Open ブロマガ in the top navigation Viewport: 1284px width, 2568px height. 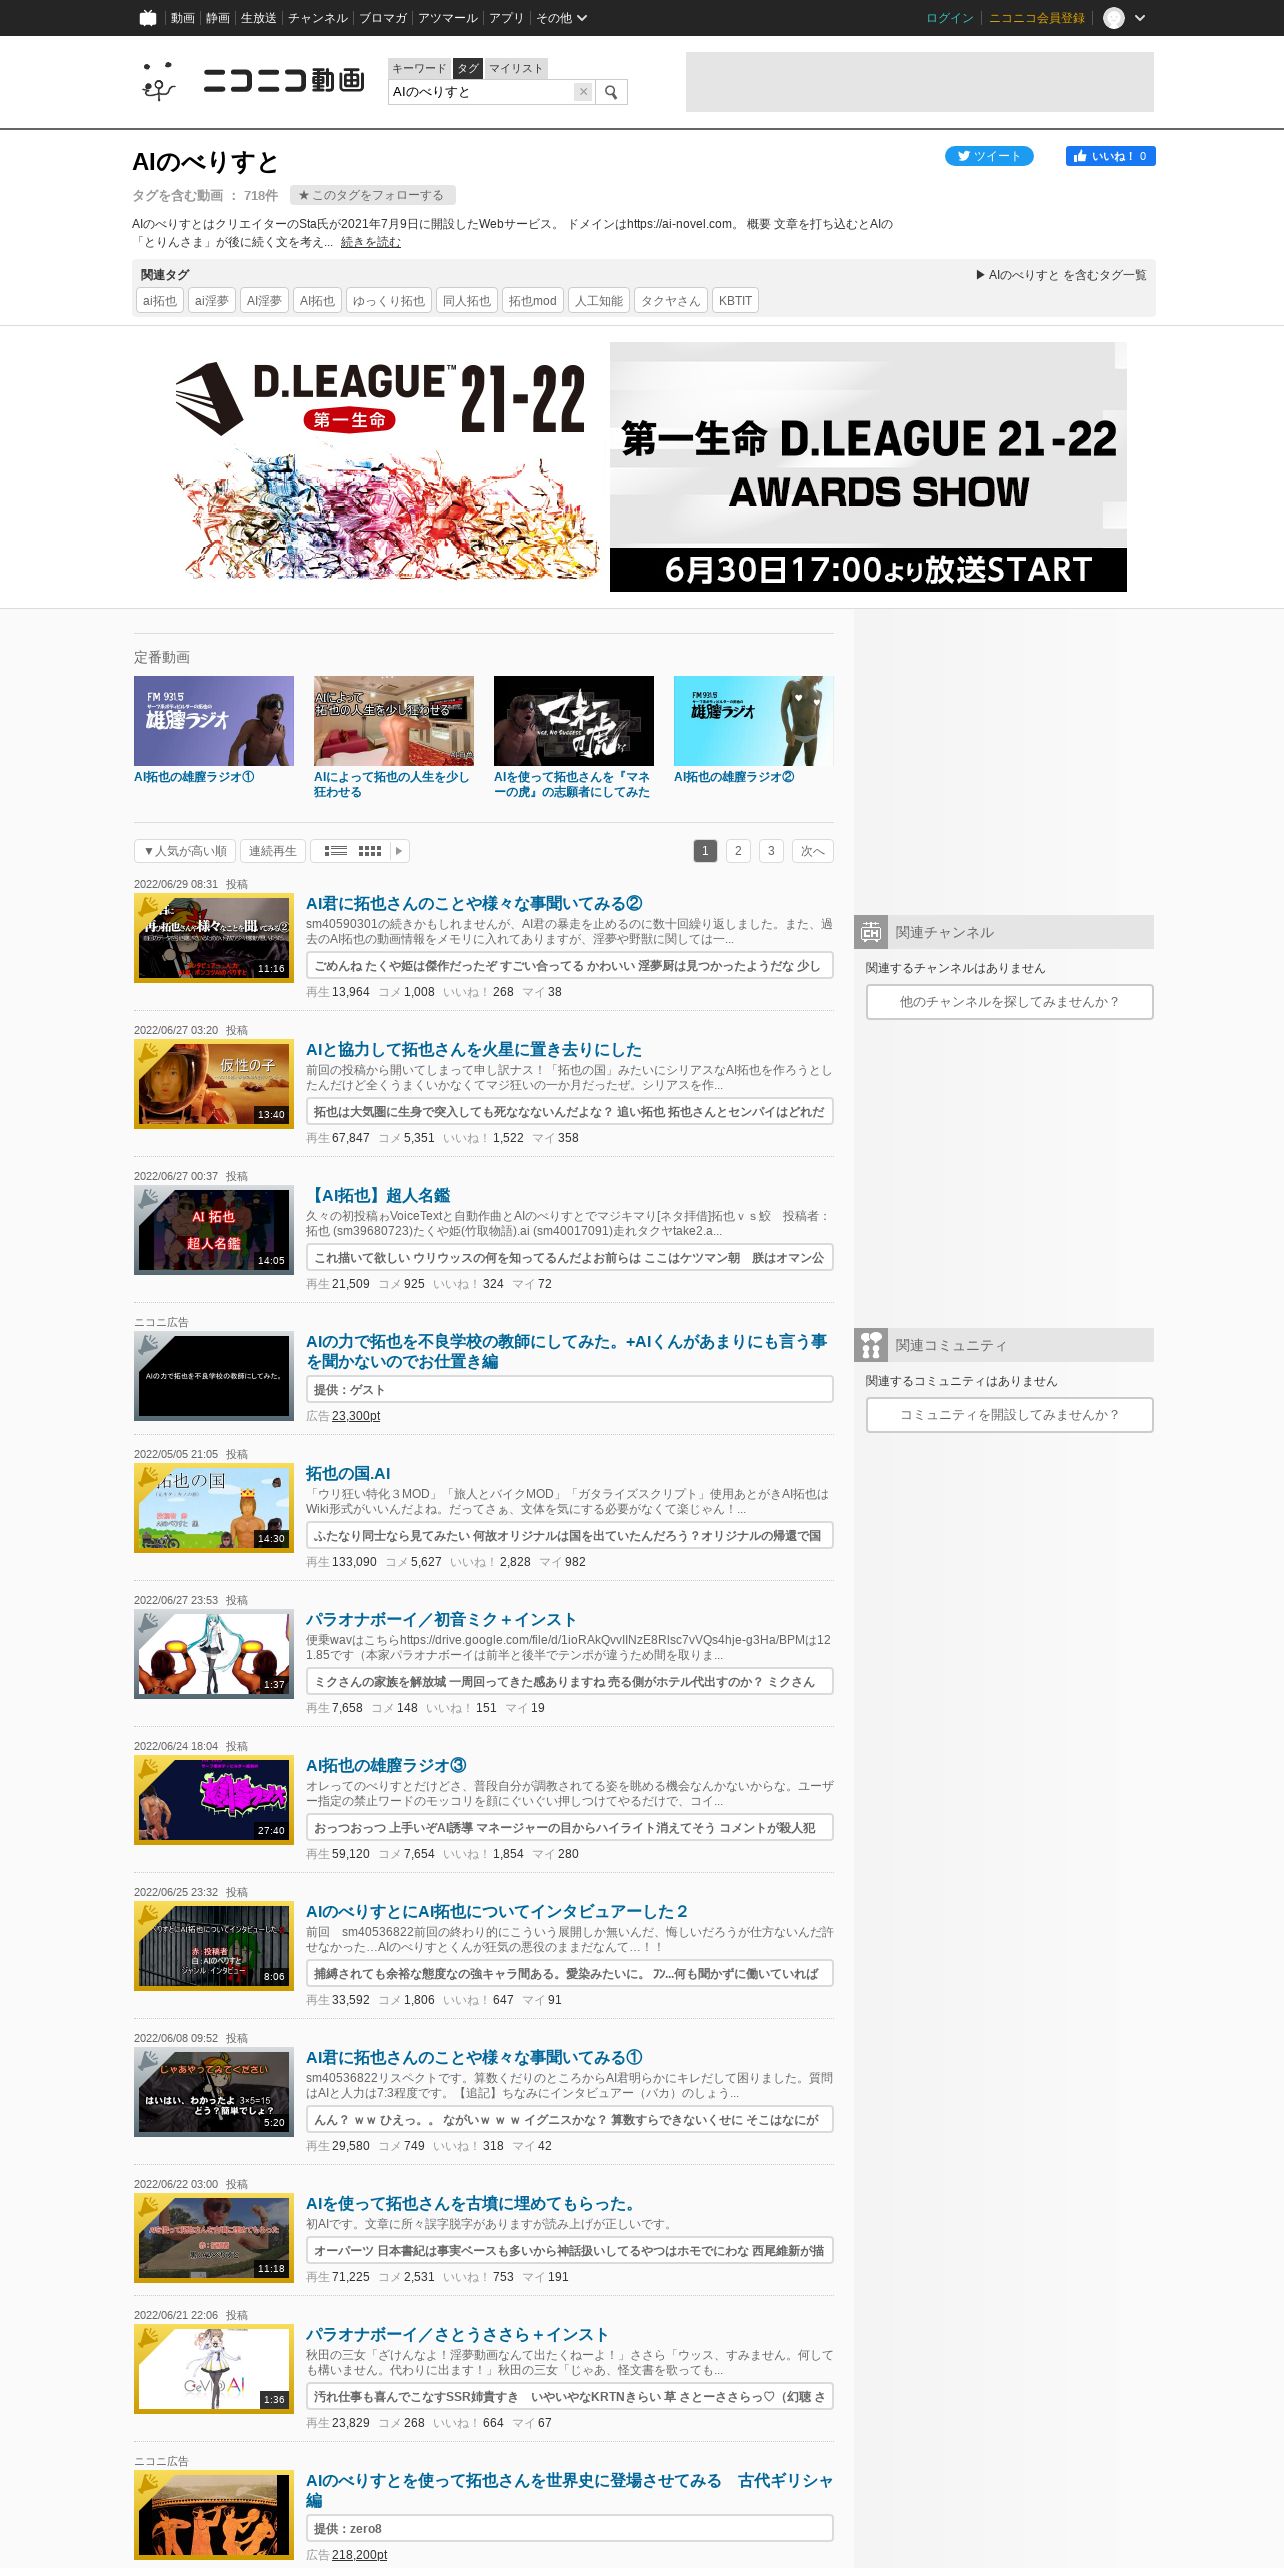coord(383,18)
